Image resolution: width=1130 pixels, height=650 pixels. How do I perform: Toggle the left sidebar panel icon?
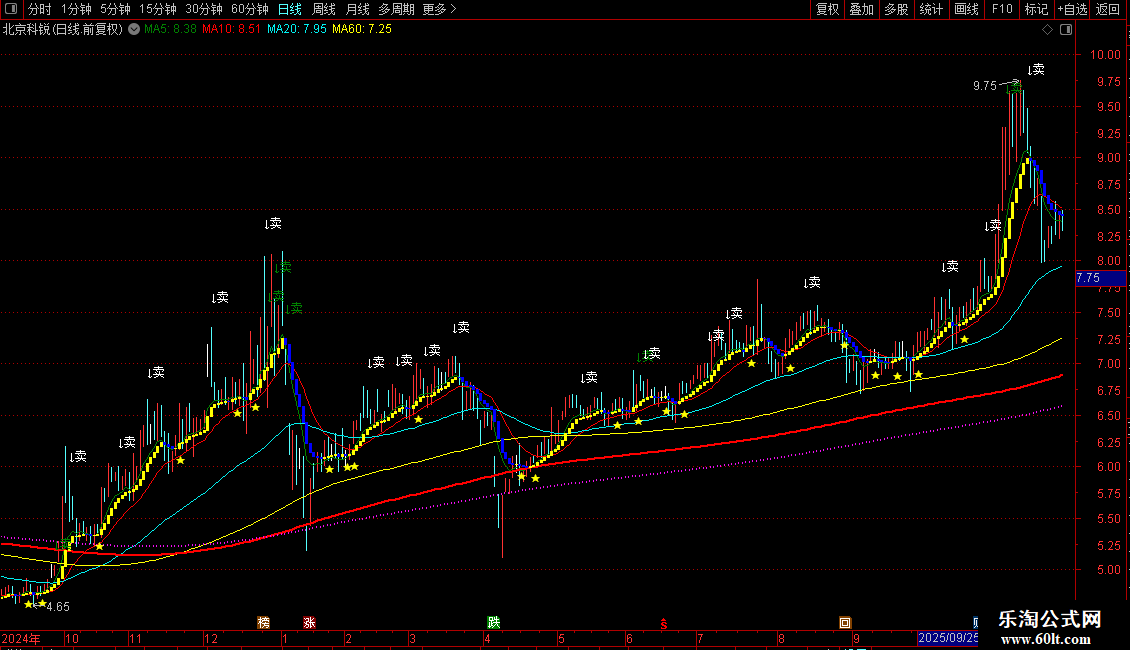(11, 9)
